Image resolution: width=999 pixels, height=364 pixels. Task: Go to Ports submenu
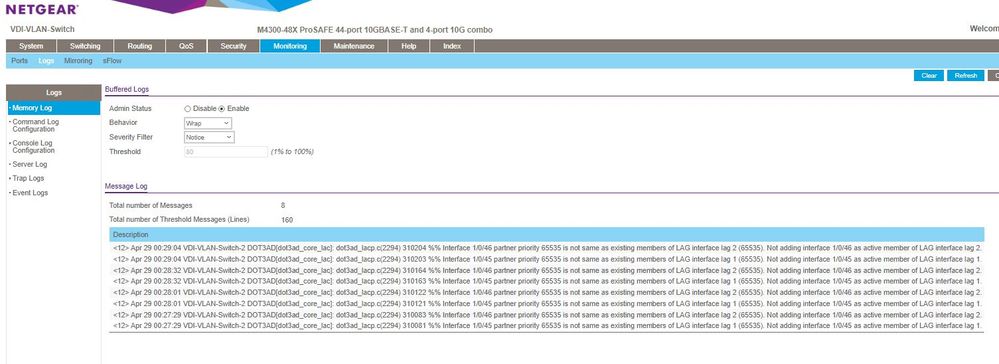[x=20, y=61]
